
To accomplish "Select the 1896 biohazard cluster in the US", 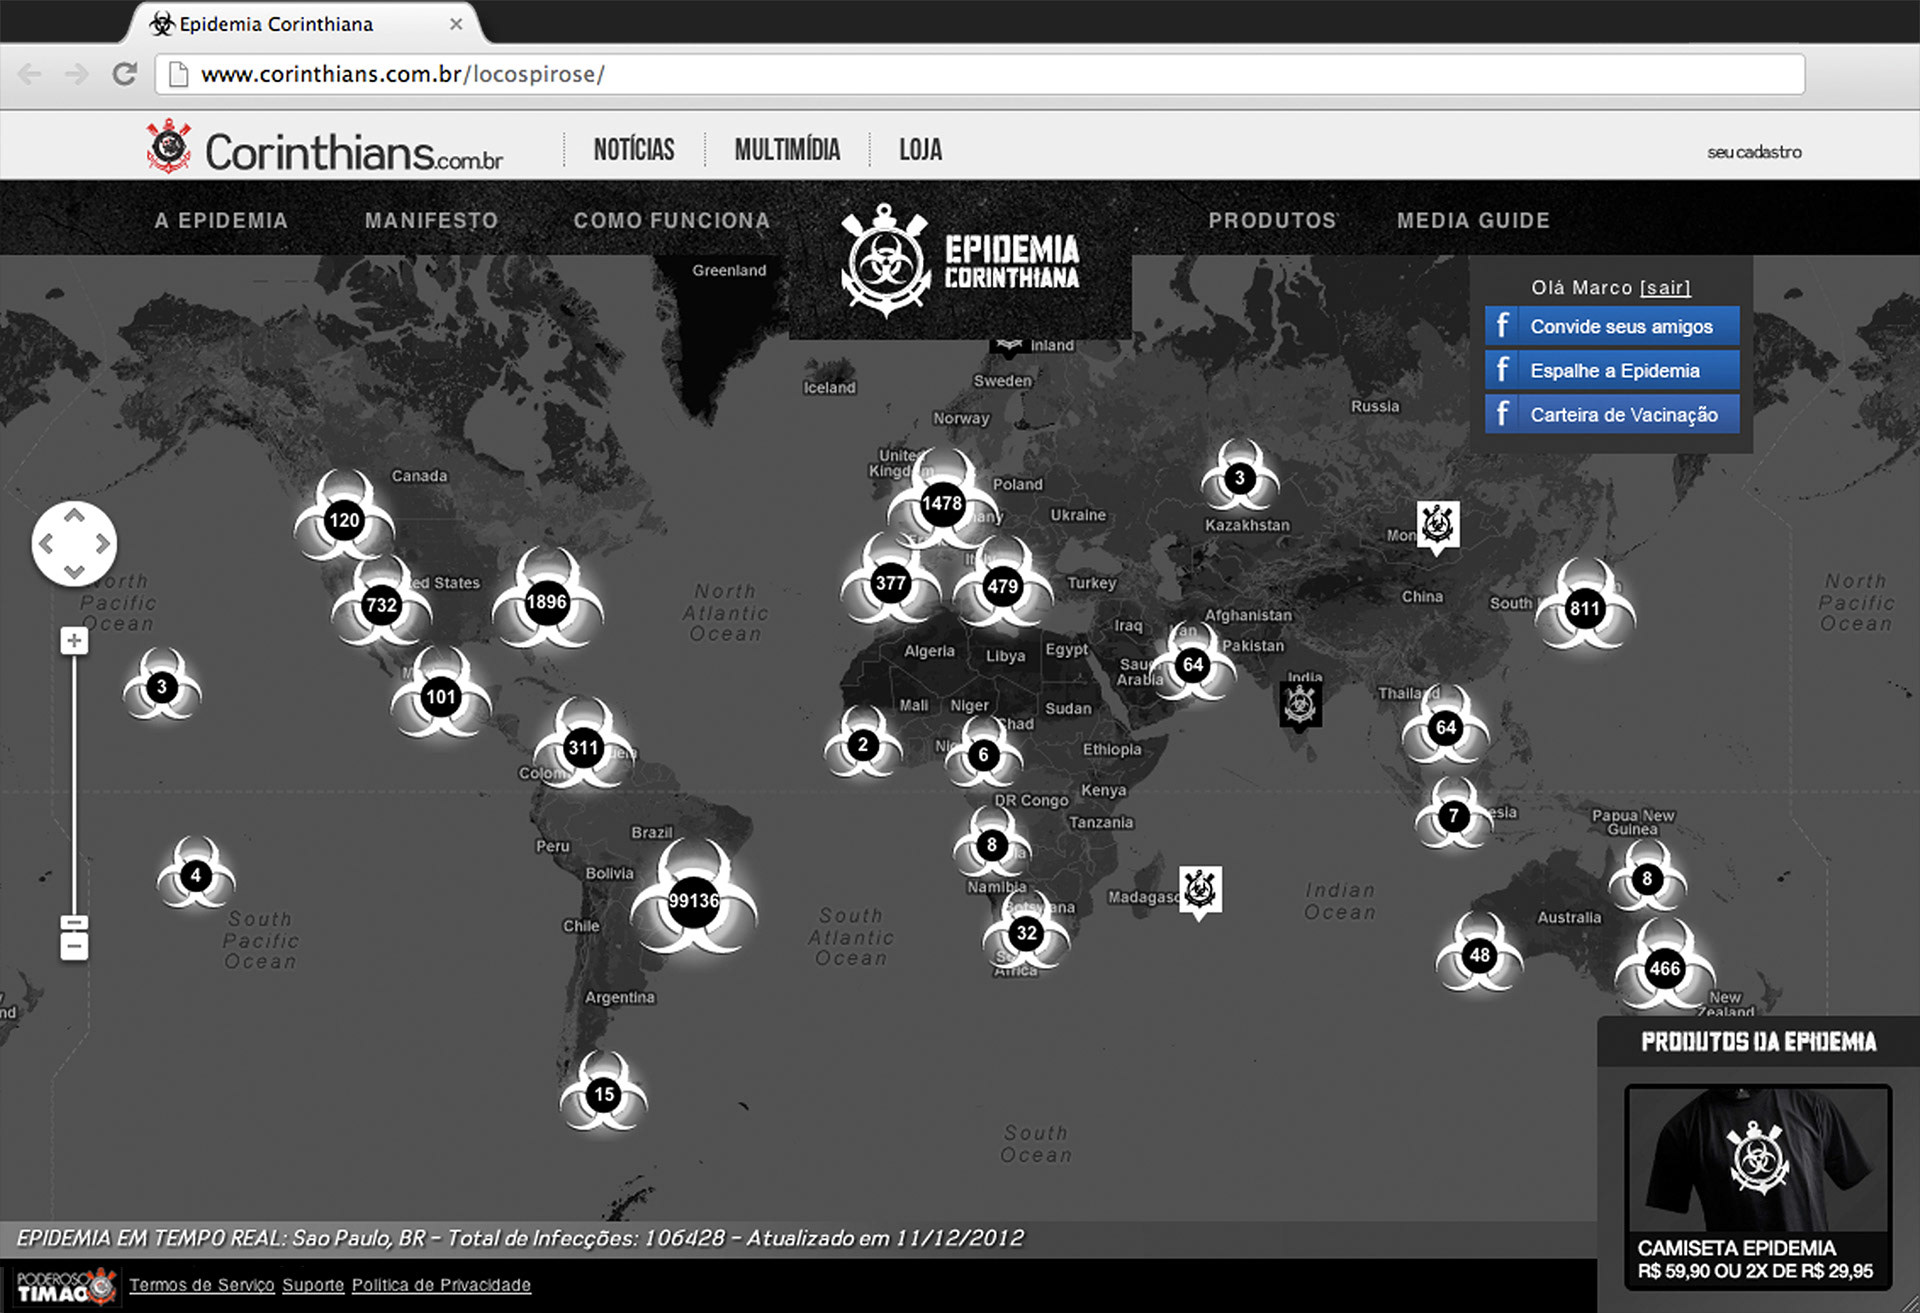I will click(546, 602).
